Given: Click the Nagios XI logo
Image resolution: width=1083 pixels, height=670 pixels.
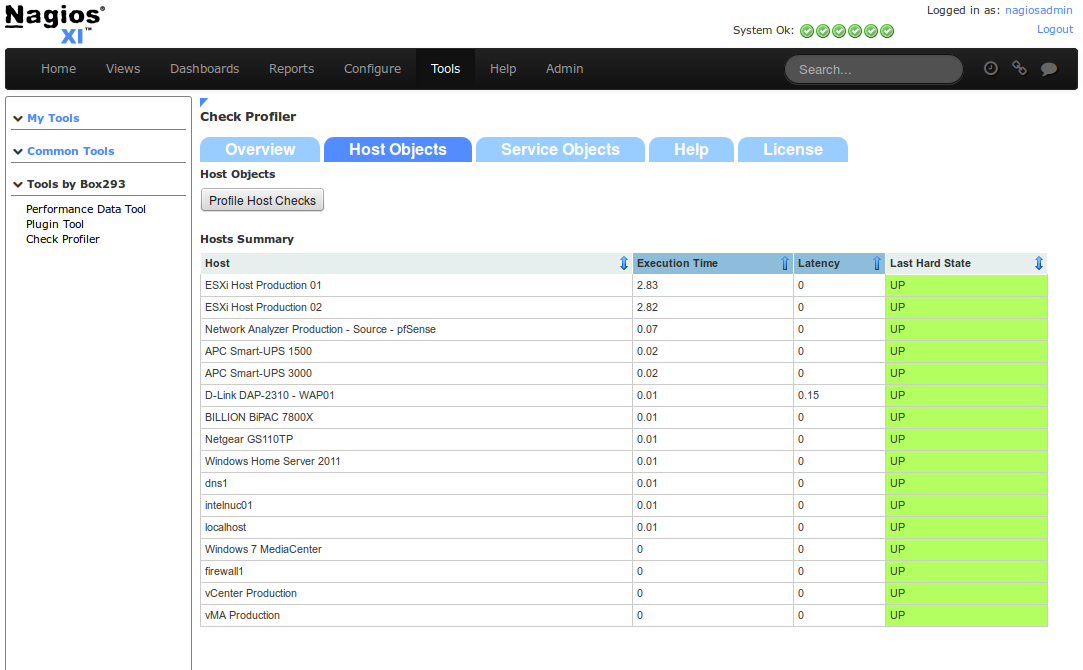Looking at the screenshot, I should click(55, 25).
